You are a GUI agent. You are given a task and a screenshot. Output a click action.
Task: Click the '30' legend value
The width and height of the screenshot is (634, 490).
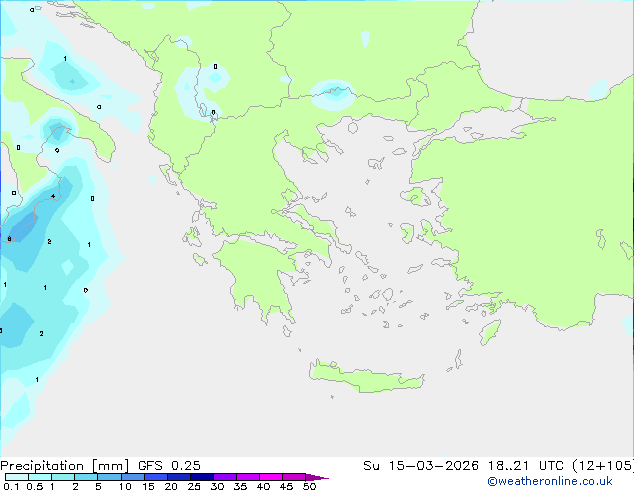point(217,486)
